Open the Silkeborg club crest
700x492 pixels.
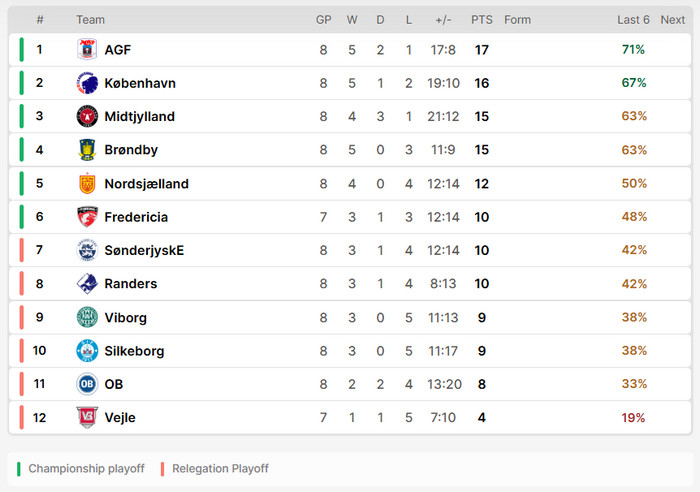coord(87,351)
